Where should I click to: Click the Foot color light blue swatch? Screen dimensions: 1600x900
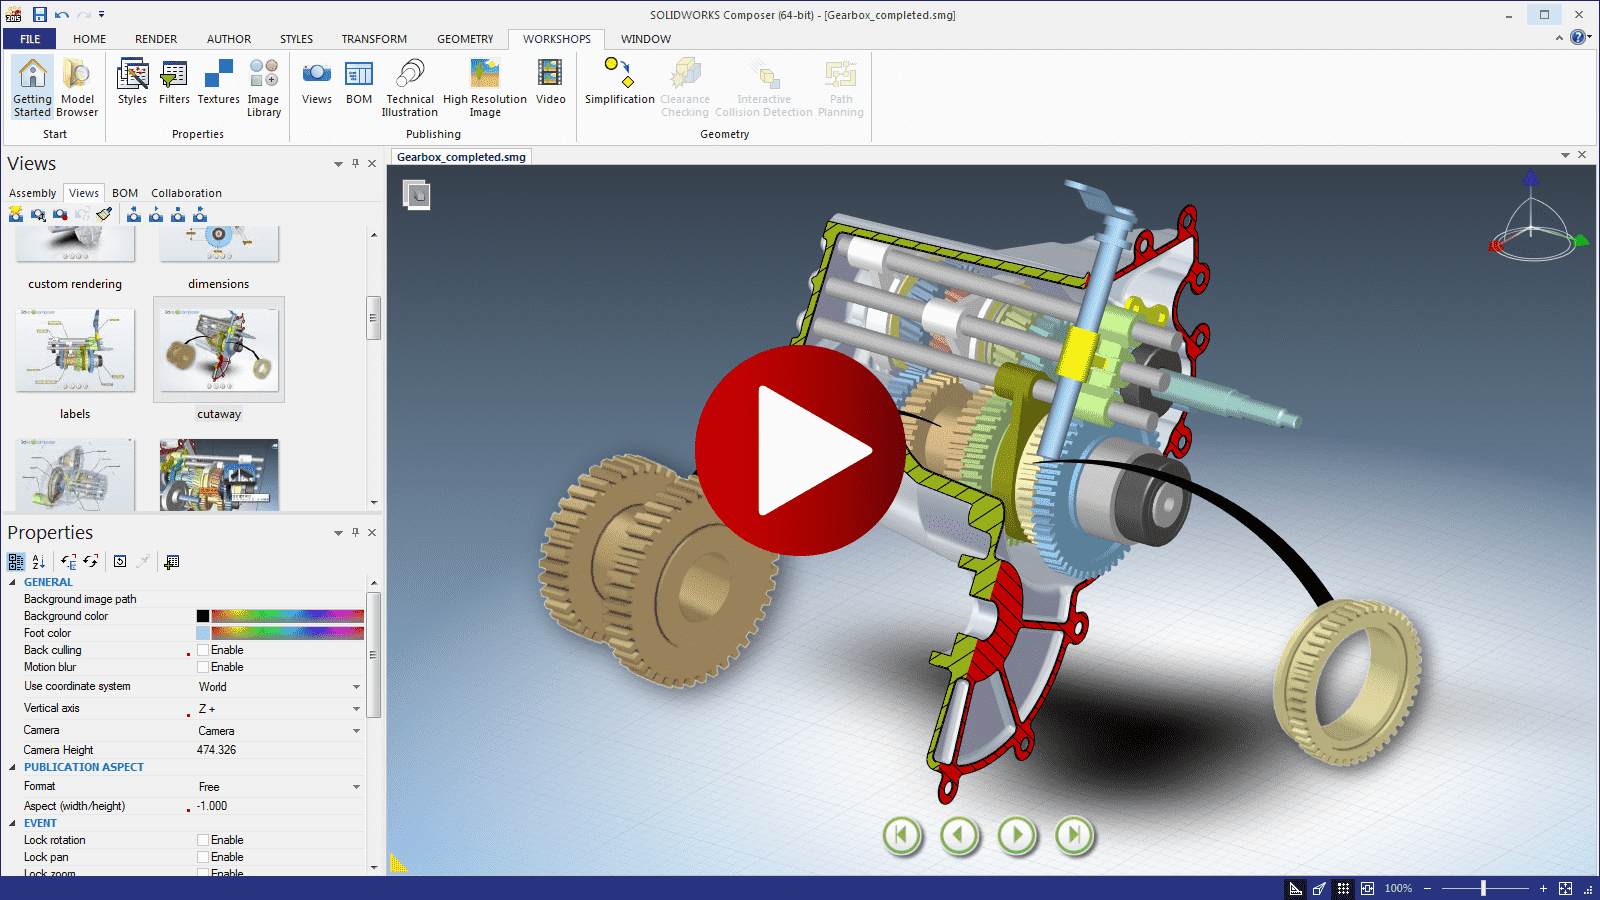click(203, 633)
